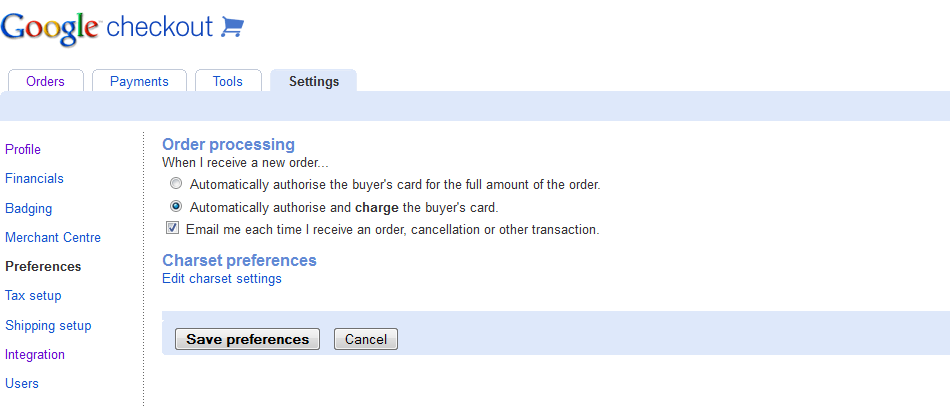Open Integration settings
Viewport: 950px width, 413px height.
[35, 354]
